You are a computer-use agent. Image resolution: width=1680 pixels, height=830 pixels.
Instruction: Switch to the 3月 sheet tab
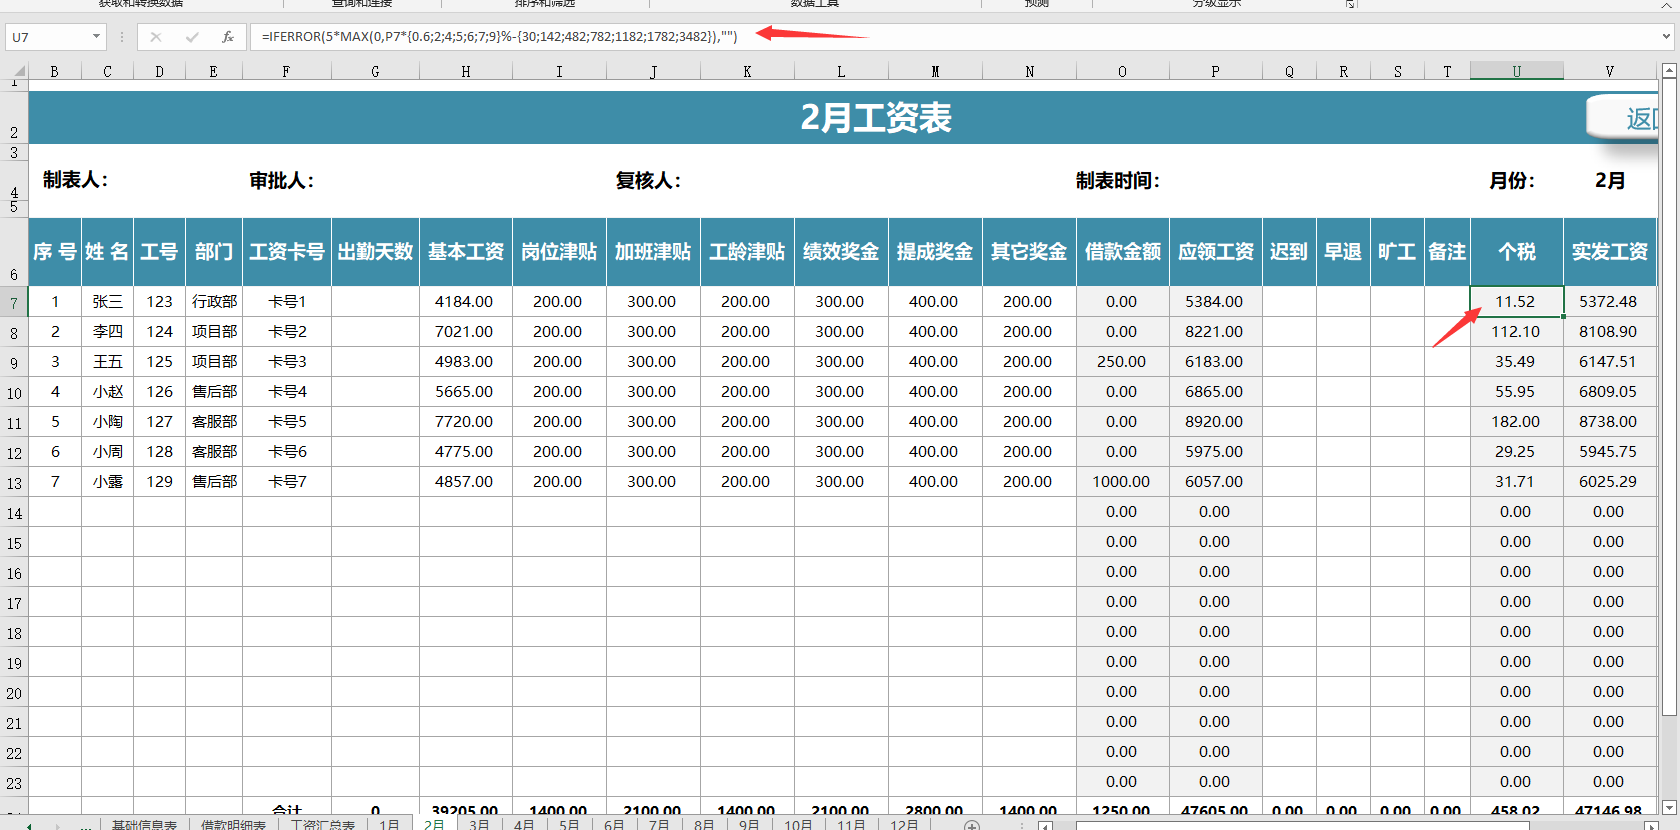tap(479, 824)
